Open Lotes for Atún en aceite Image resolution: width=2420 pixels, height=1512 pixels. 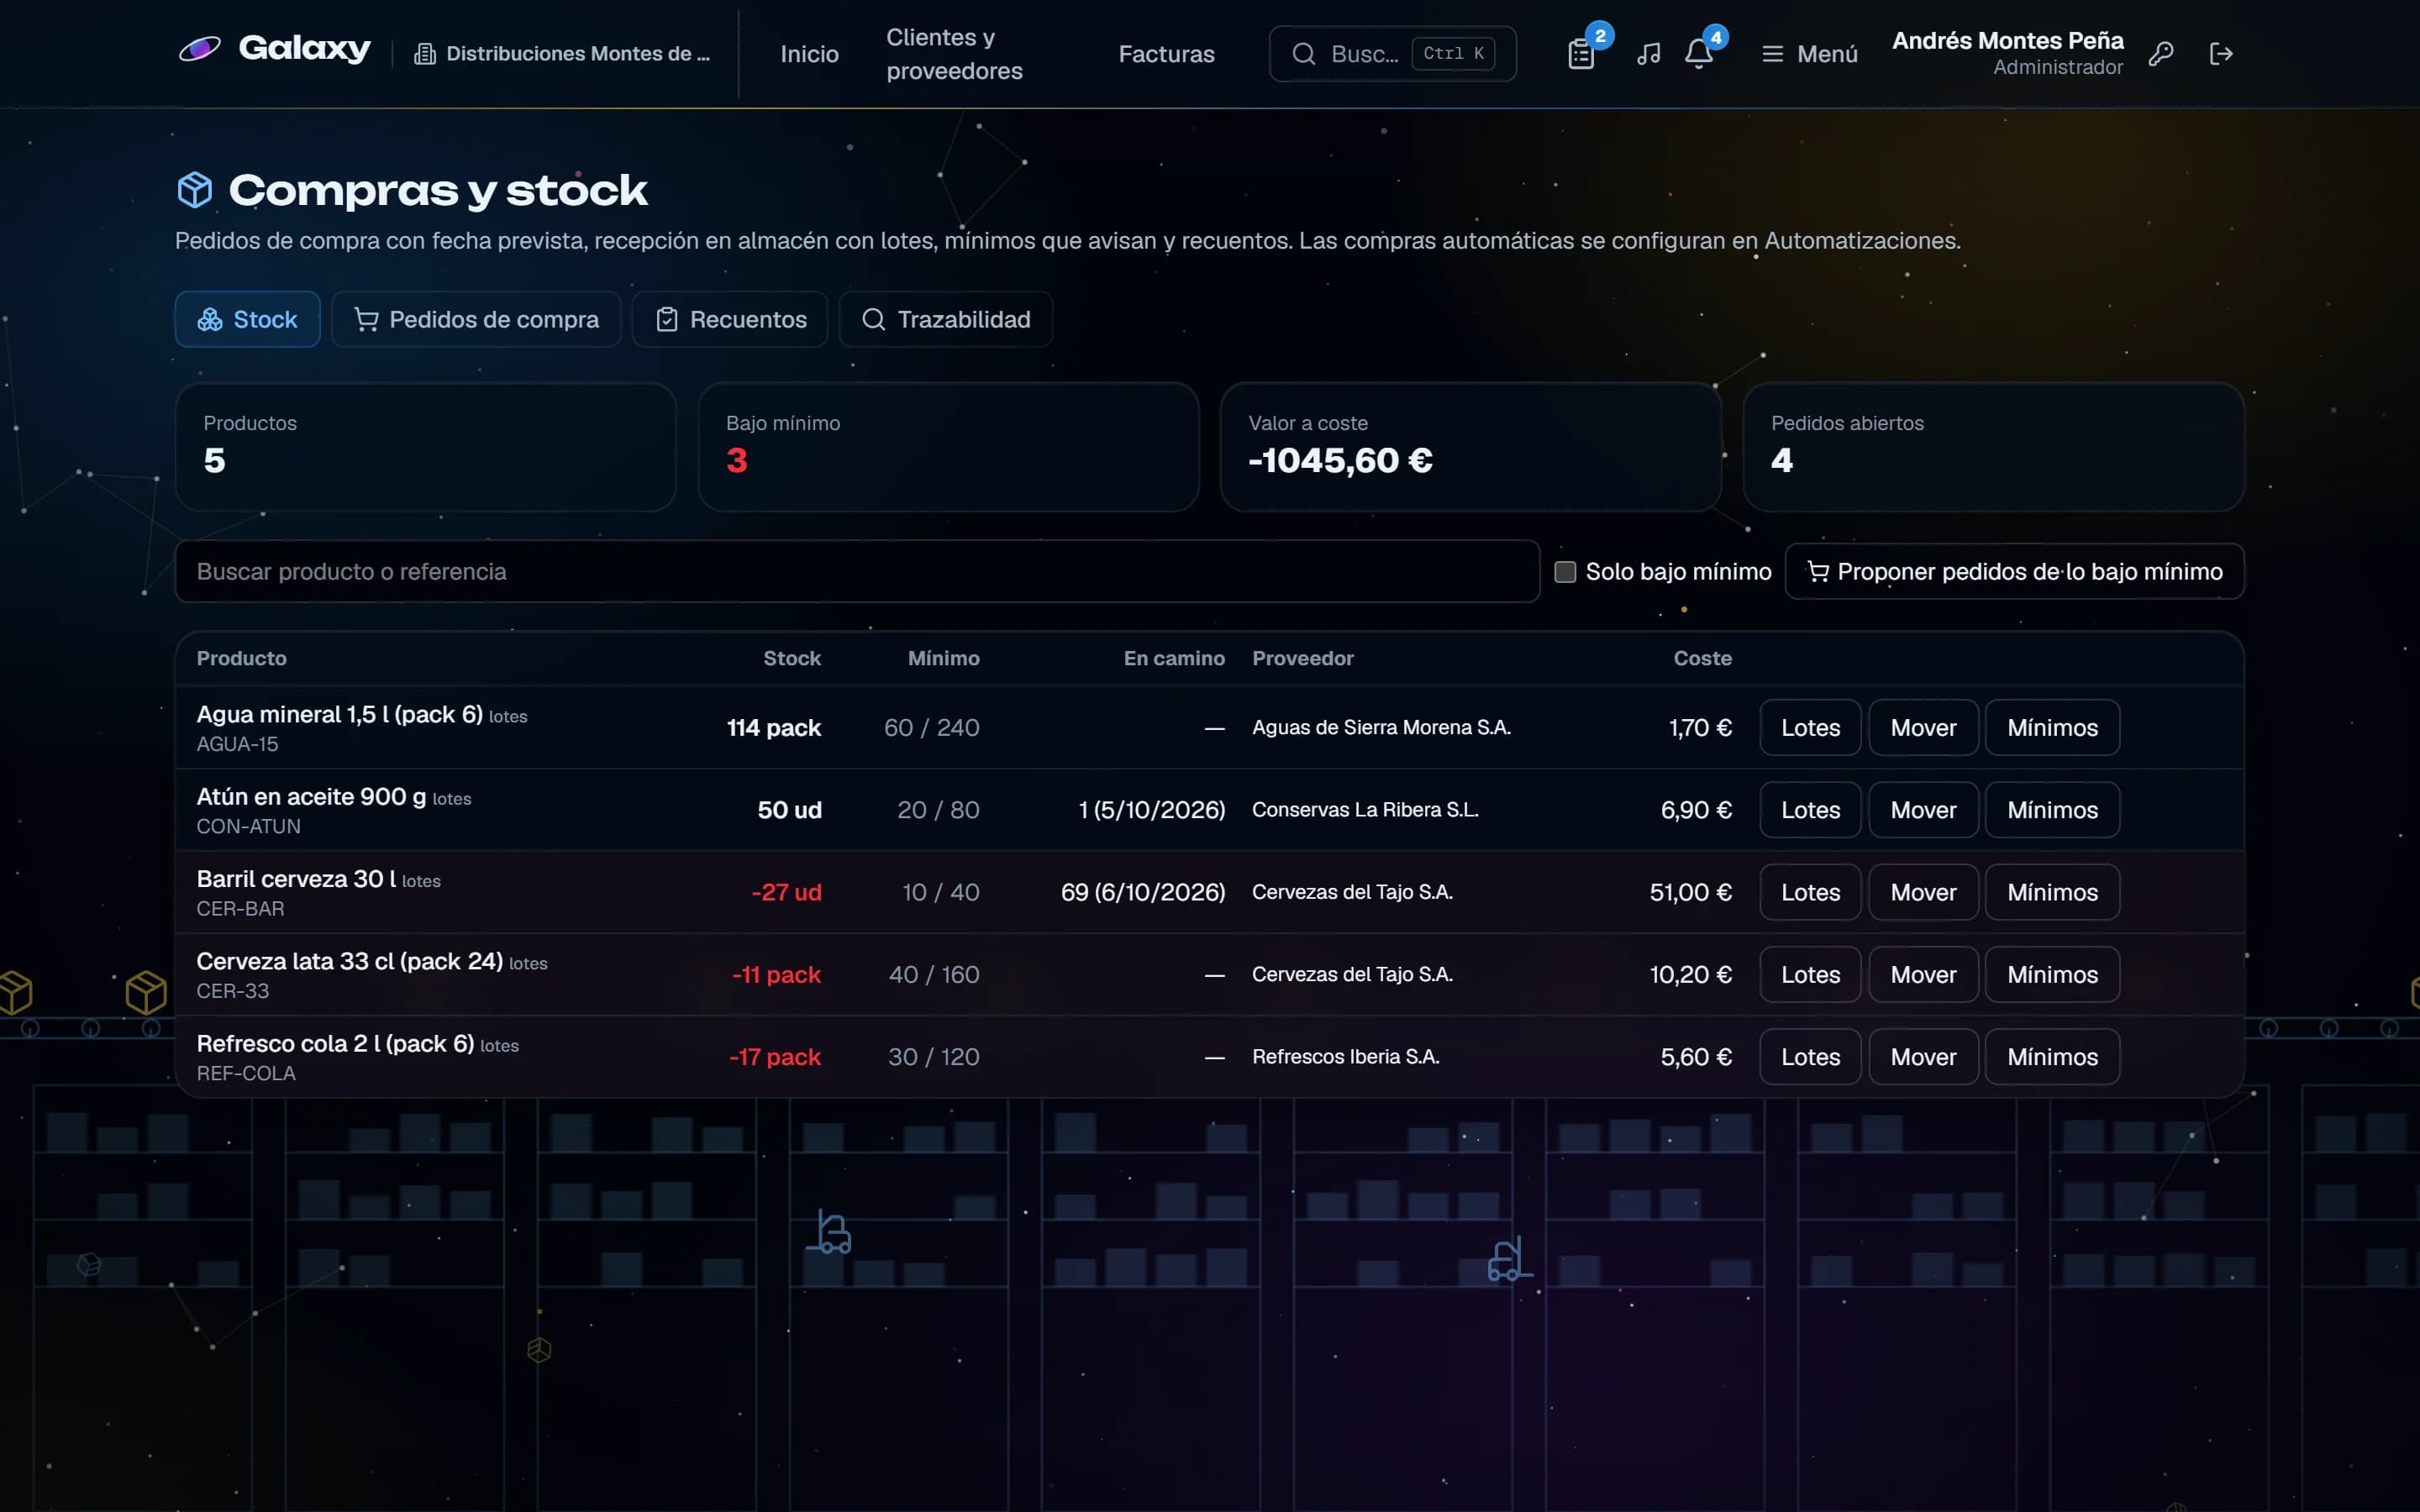(x=1810, y=810)
